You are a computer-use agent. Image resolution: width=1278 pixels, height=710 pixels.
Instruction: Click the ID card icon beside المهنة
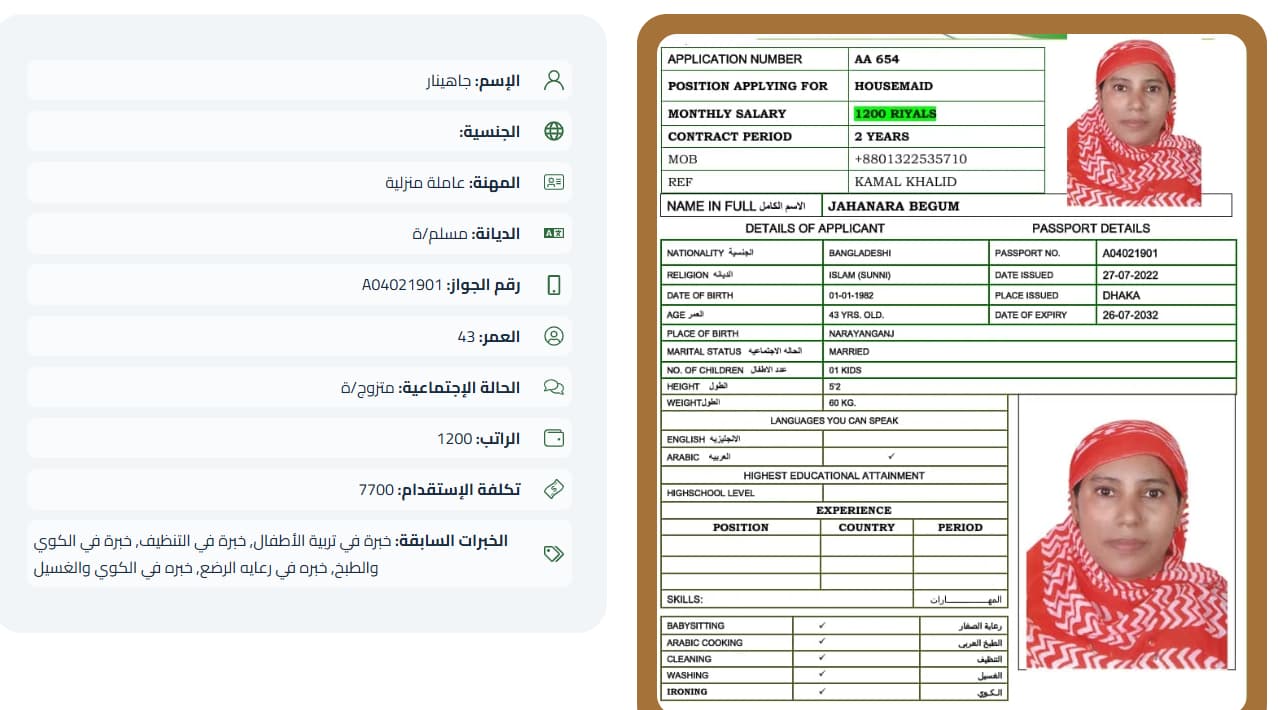tap(553, 182)
